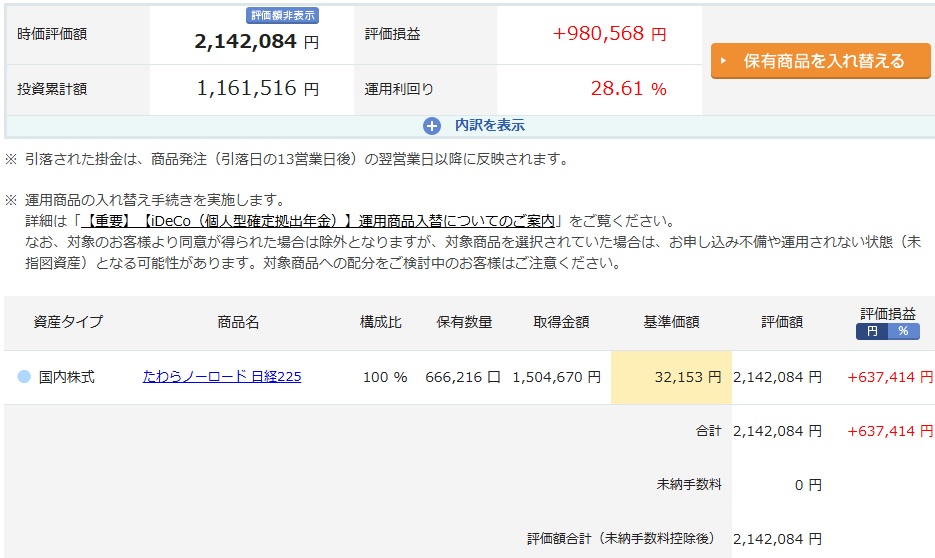Click the 基準価額 column header

(x=671, y=322)
